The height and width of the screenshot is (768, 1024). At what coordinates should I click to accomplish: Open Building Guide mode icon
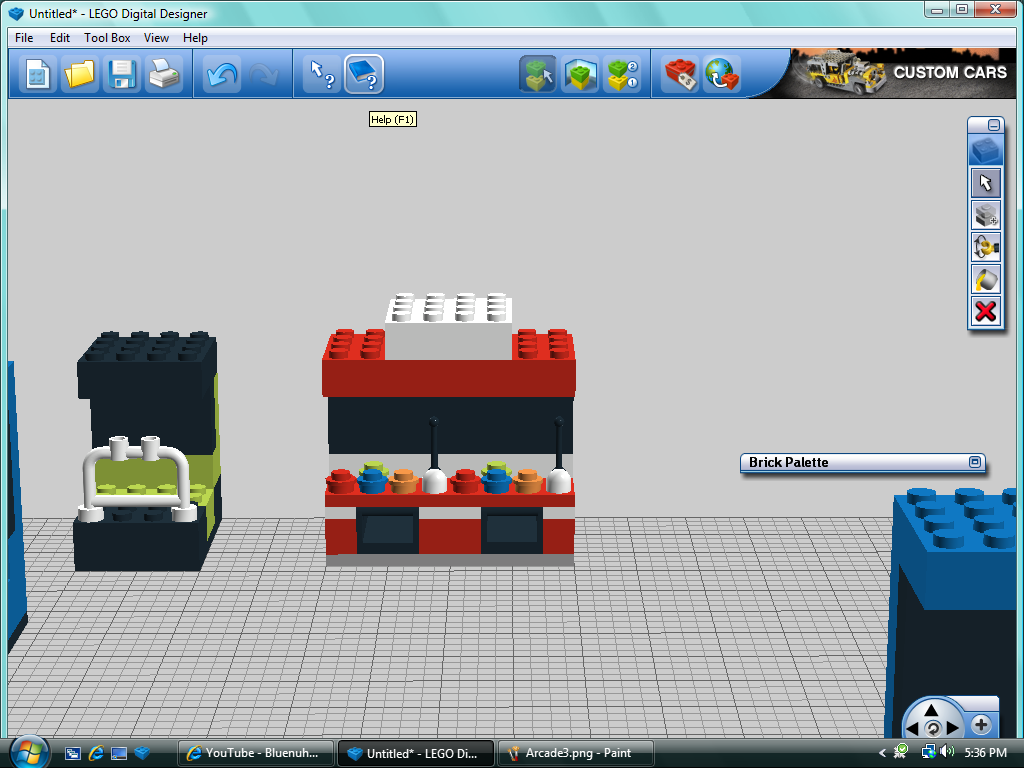pyautogui.click(x=622, y=74)
